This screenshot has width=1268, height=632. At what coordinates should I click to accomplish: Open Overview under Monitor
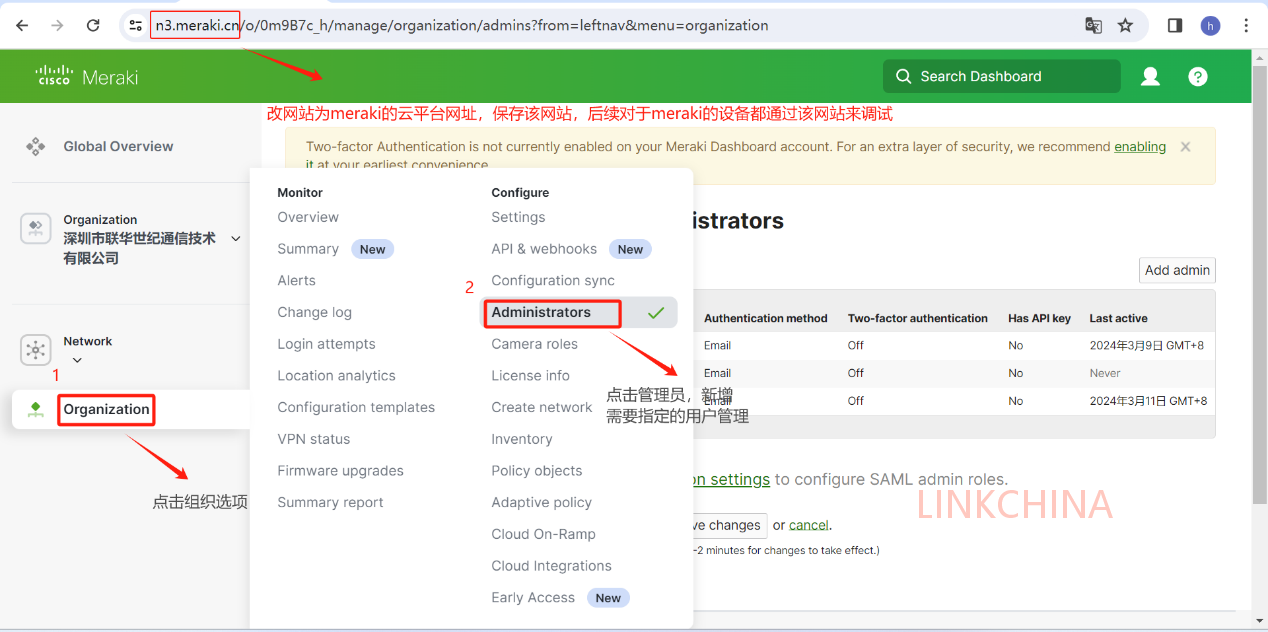tap(308, 217)
